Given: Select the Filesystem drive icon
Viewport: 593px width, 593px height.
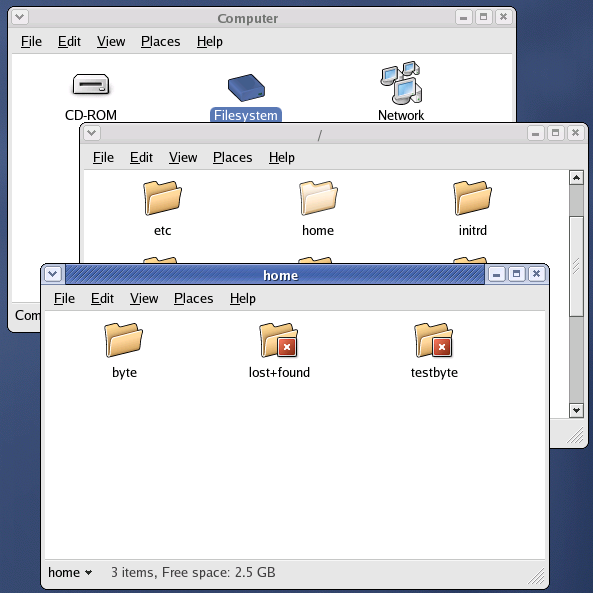Looking at the screenshot, I should (x=246, y=88).
